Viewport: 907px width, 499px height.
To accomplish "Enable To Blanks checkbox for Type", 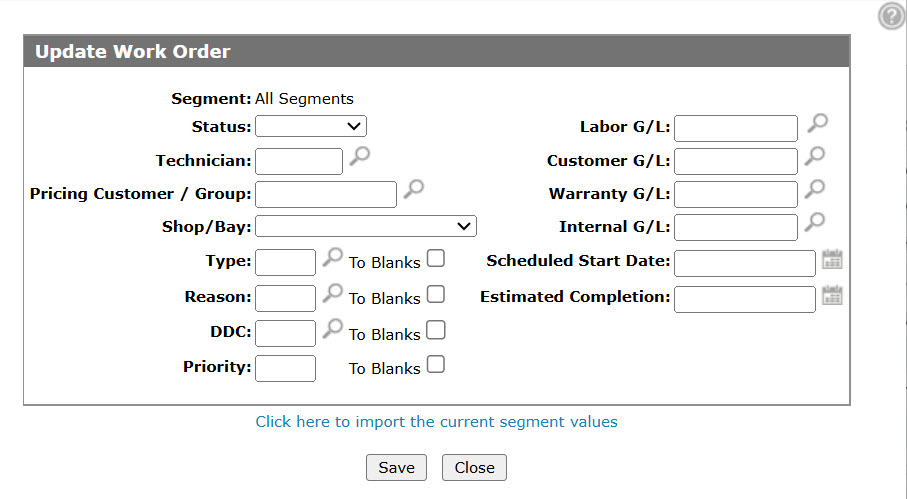I will pos(436,259).
